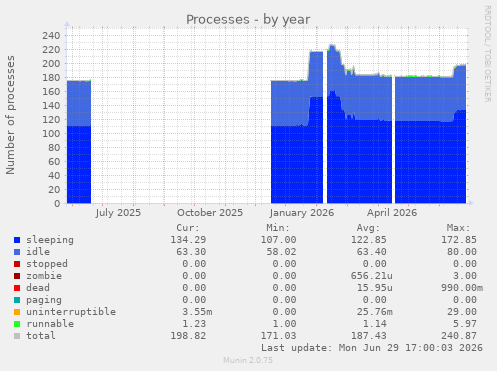Click the 'Last update' timestamp line
Image resolution: width=497 pixels, height=371 pixels.
[x=372, y=348]
